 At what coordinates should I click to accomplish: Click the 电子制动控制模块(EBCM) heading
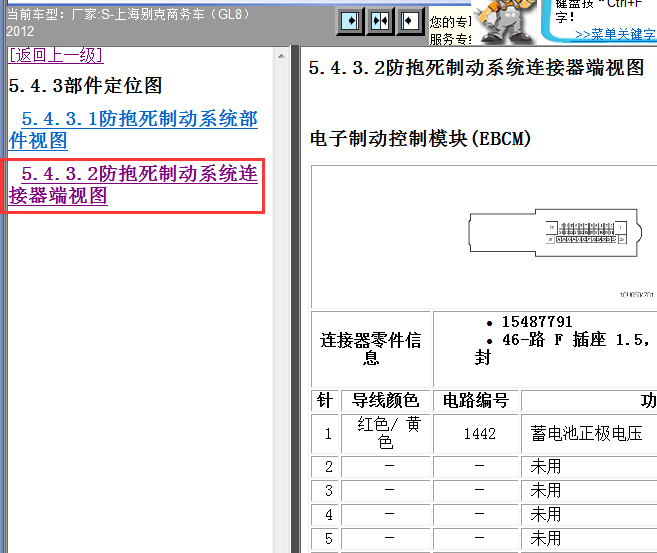click(x=421, y=139)
